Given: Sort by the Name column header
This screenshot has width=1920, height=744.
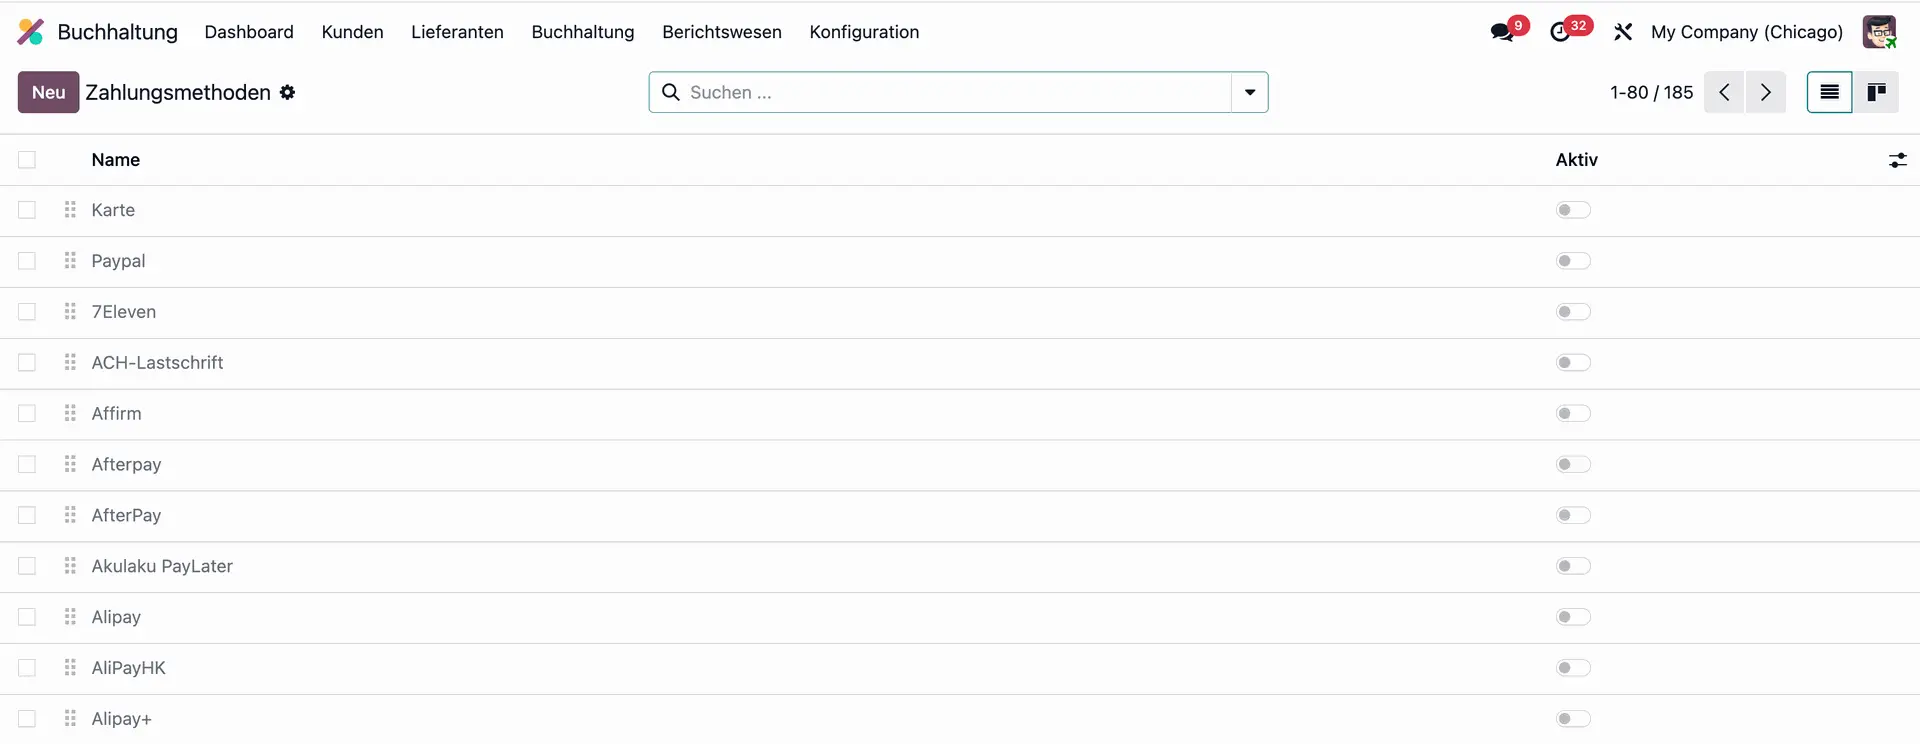Looking at the screenshot, I should (x=116, y=160).
